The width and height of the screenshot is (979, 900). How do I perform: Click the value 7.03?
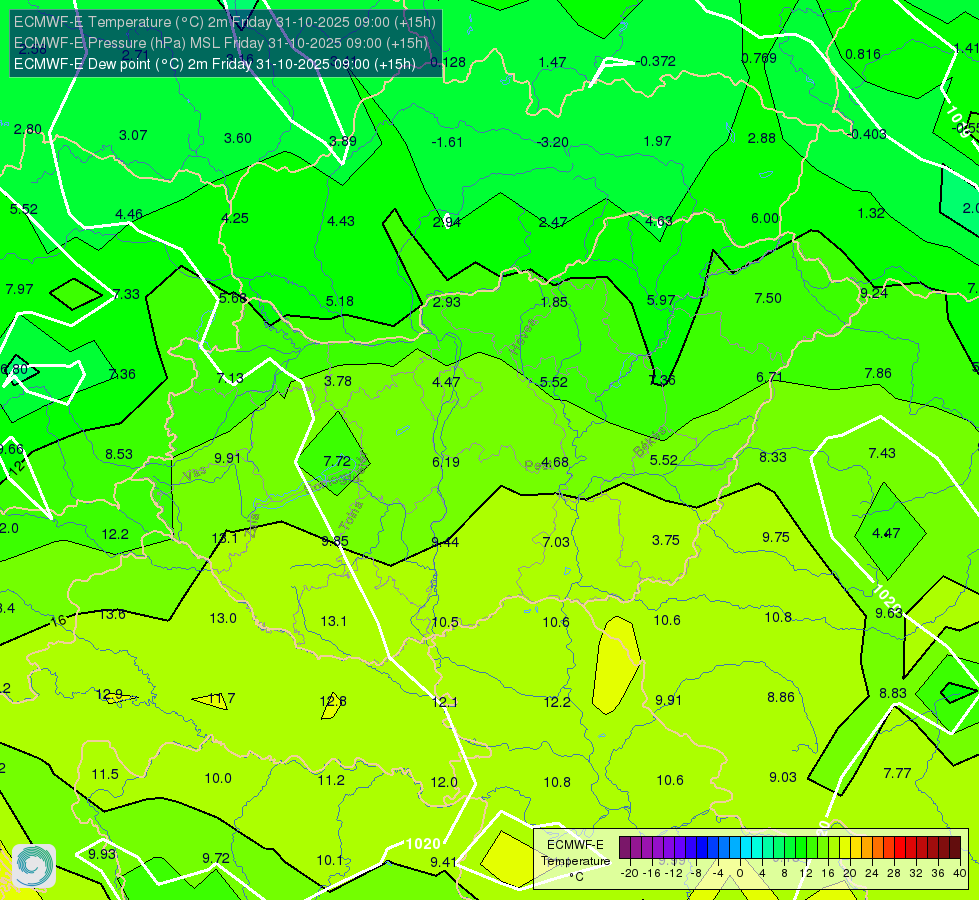556,542
